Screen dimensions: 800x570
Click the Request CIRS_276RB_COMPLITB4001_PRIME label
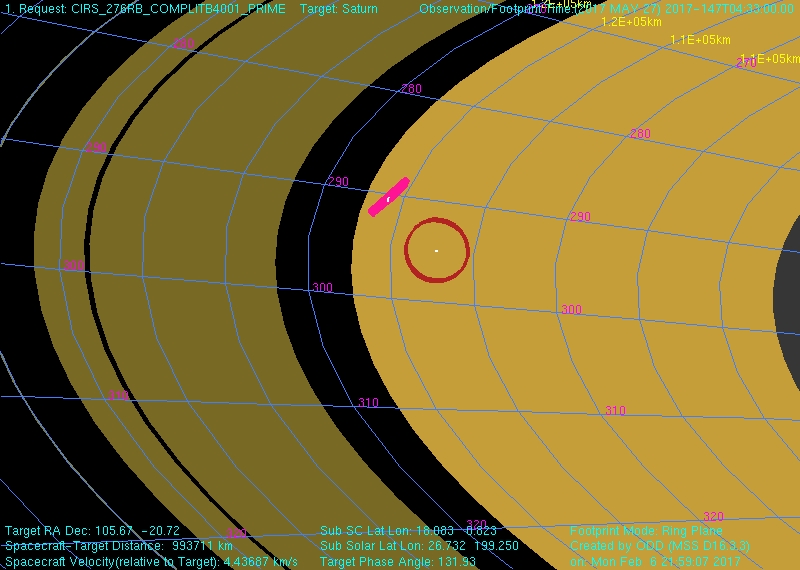(x=145, y=9)
